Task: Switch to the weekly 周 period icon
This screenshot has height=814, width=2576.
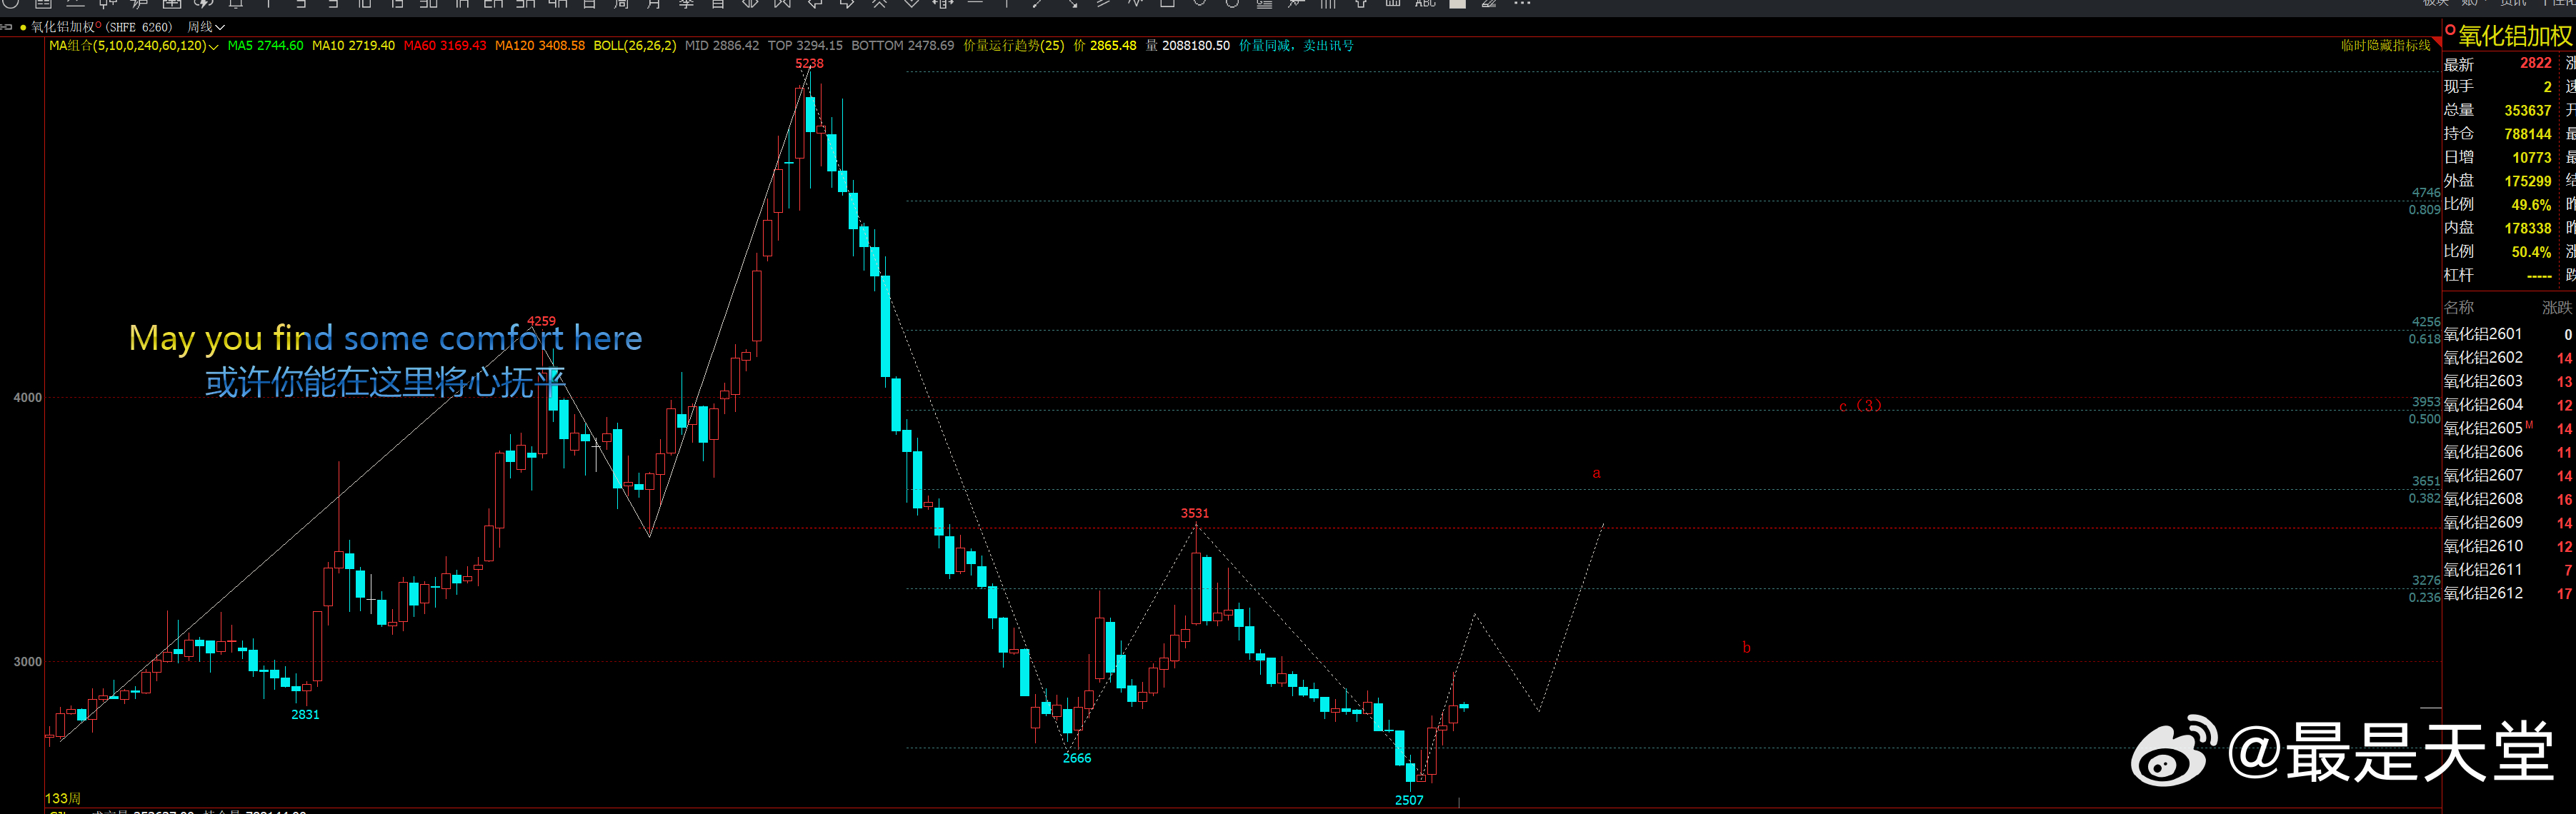Action: [x=621, y=4]
